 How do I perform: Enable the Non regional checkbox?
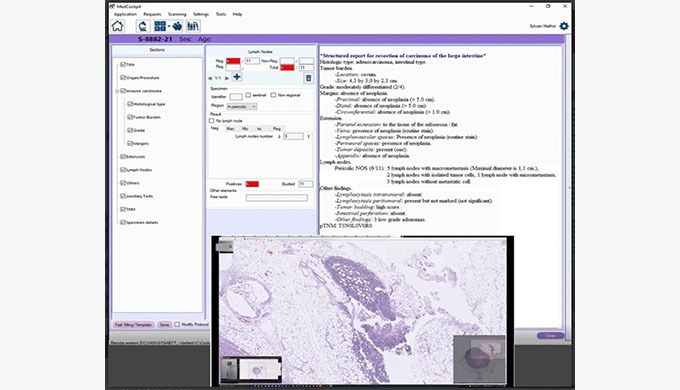[273, 95]
